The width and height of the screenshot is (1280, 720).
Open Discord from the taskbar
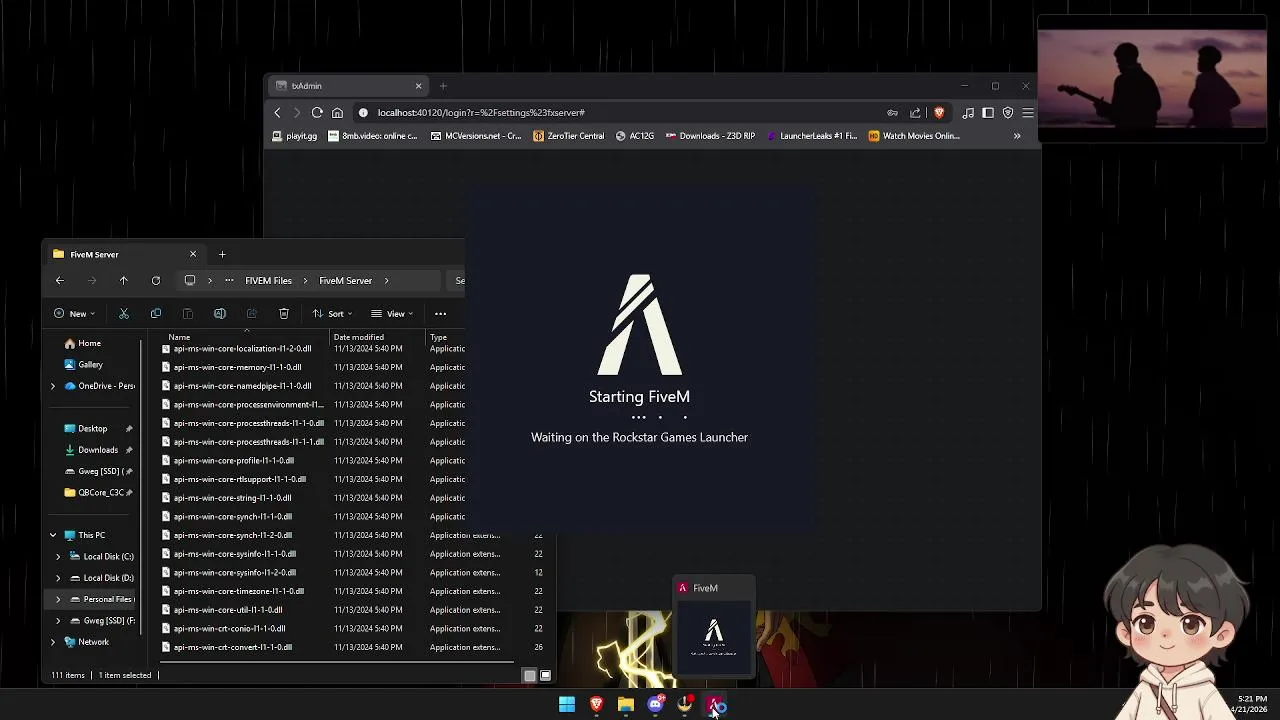click(x=656, y=705)
